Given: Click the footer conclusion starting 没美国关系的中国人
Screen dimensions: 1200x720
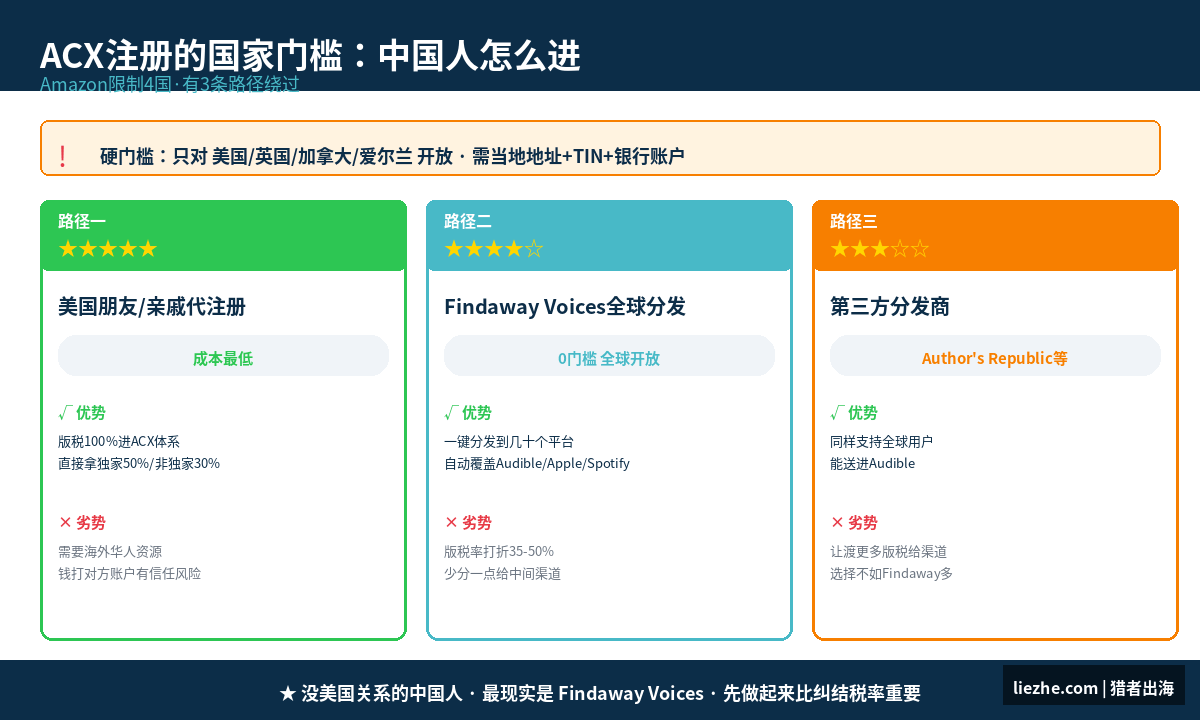Looking at the screenshot, I should pyautogui.click(x=600, y=693).
